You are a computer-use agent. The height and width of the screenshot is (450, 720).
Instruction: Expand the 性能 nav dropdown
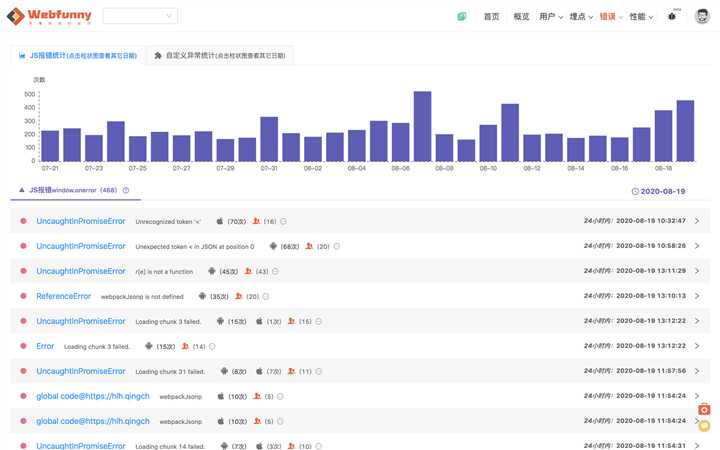pyautogui.click(x=641, y=17)
